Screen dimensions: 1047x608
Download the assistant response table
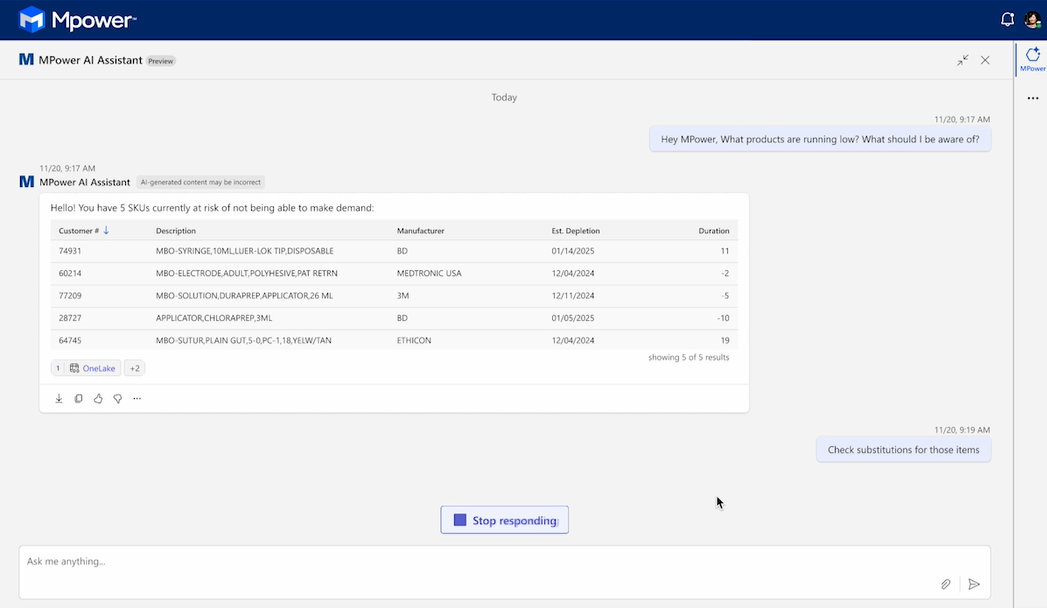point(59,398)
